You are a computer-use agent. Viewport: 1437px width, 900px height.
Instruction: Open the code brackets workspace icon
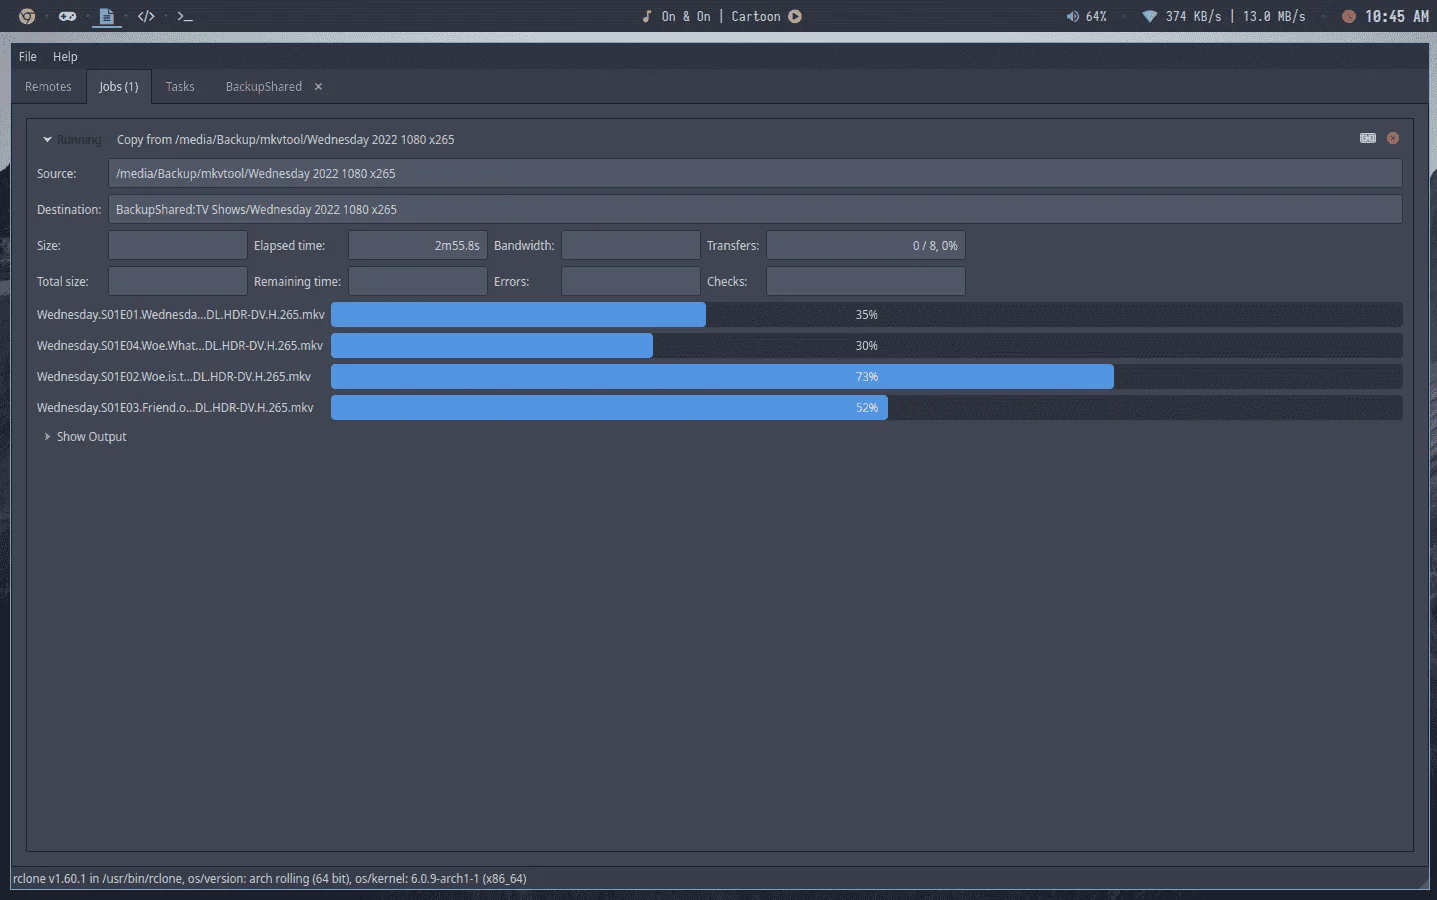coord(146,16)
